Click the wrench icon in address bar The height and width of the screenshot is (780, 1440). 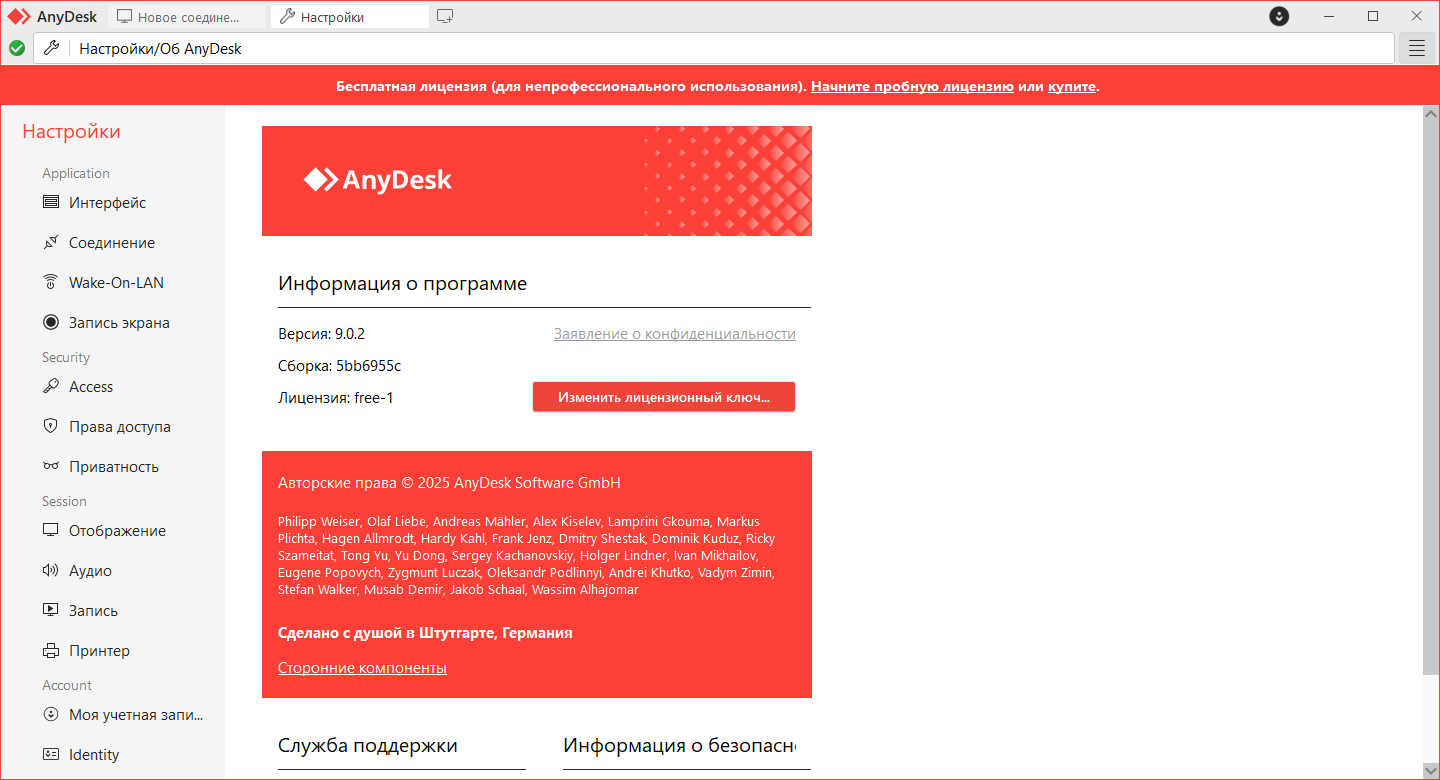click(x=51, y=48)
